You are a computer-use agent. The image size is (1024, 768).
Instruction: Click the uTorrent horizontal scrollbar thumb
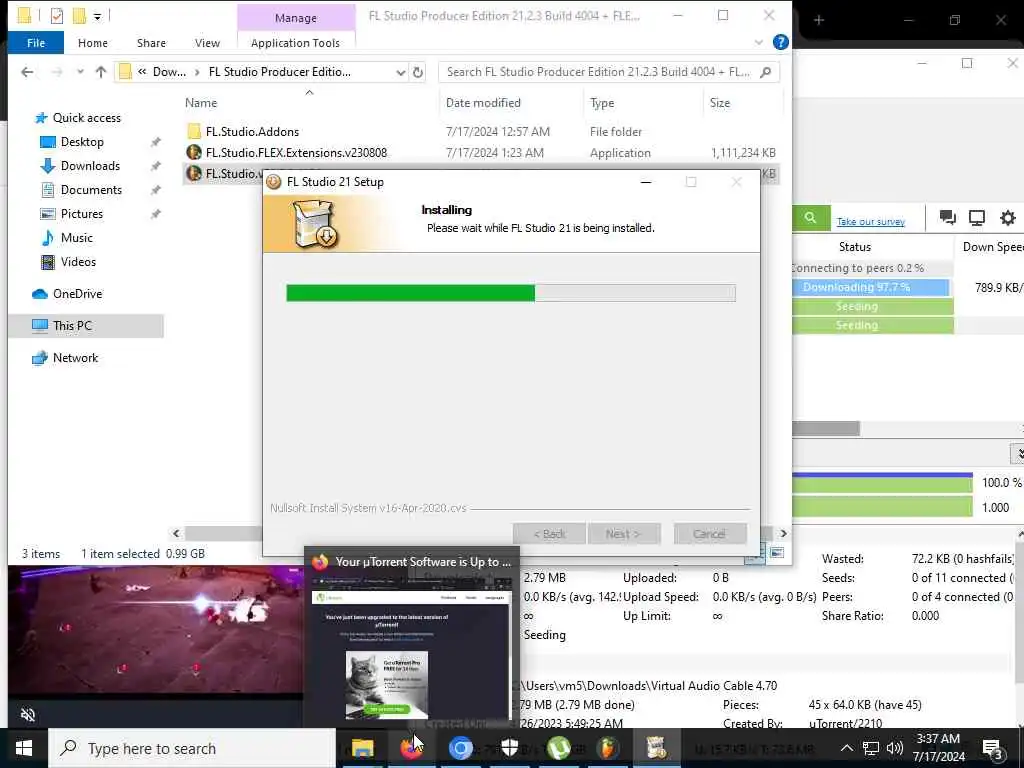click(x=825, y=429)
